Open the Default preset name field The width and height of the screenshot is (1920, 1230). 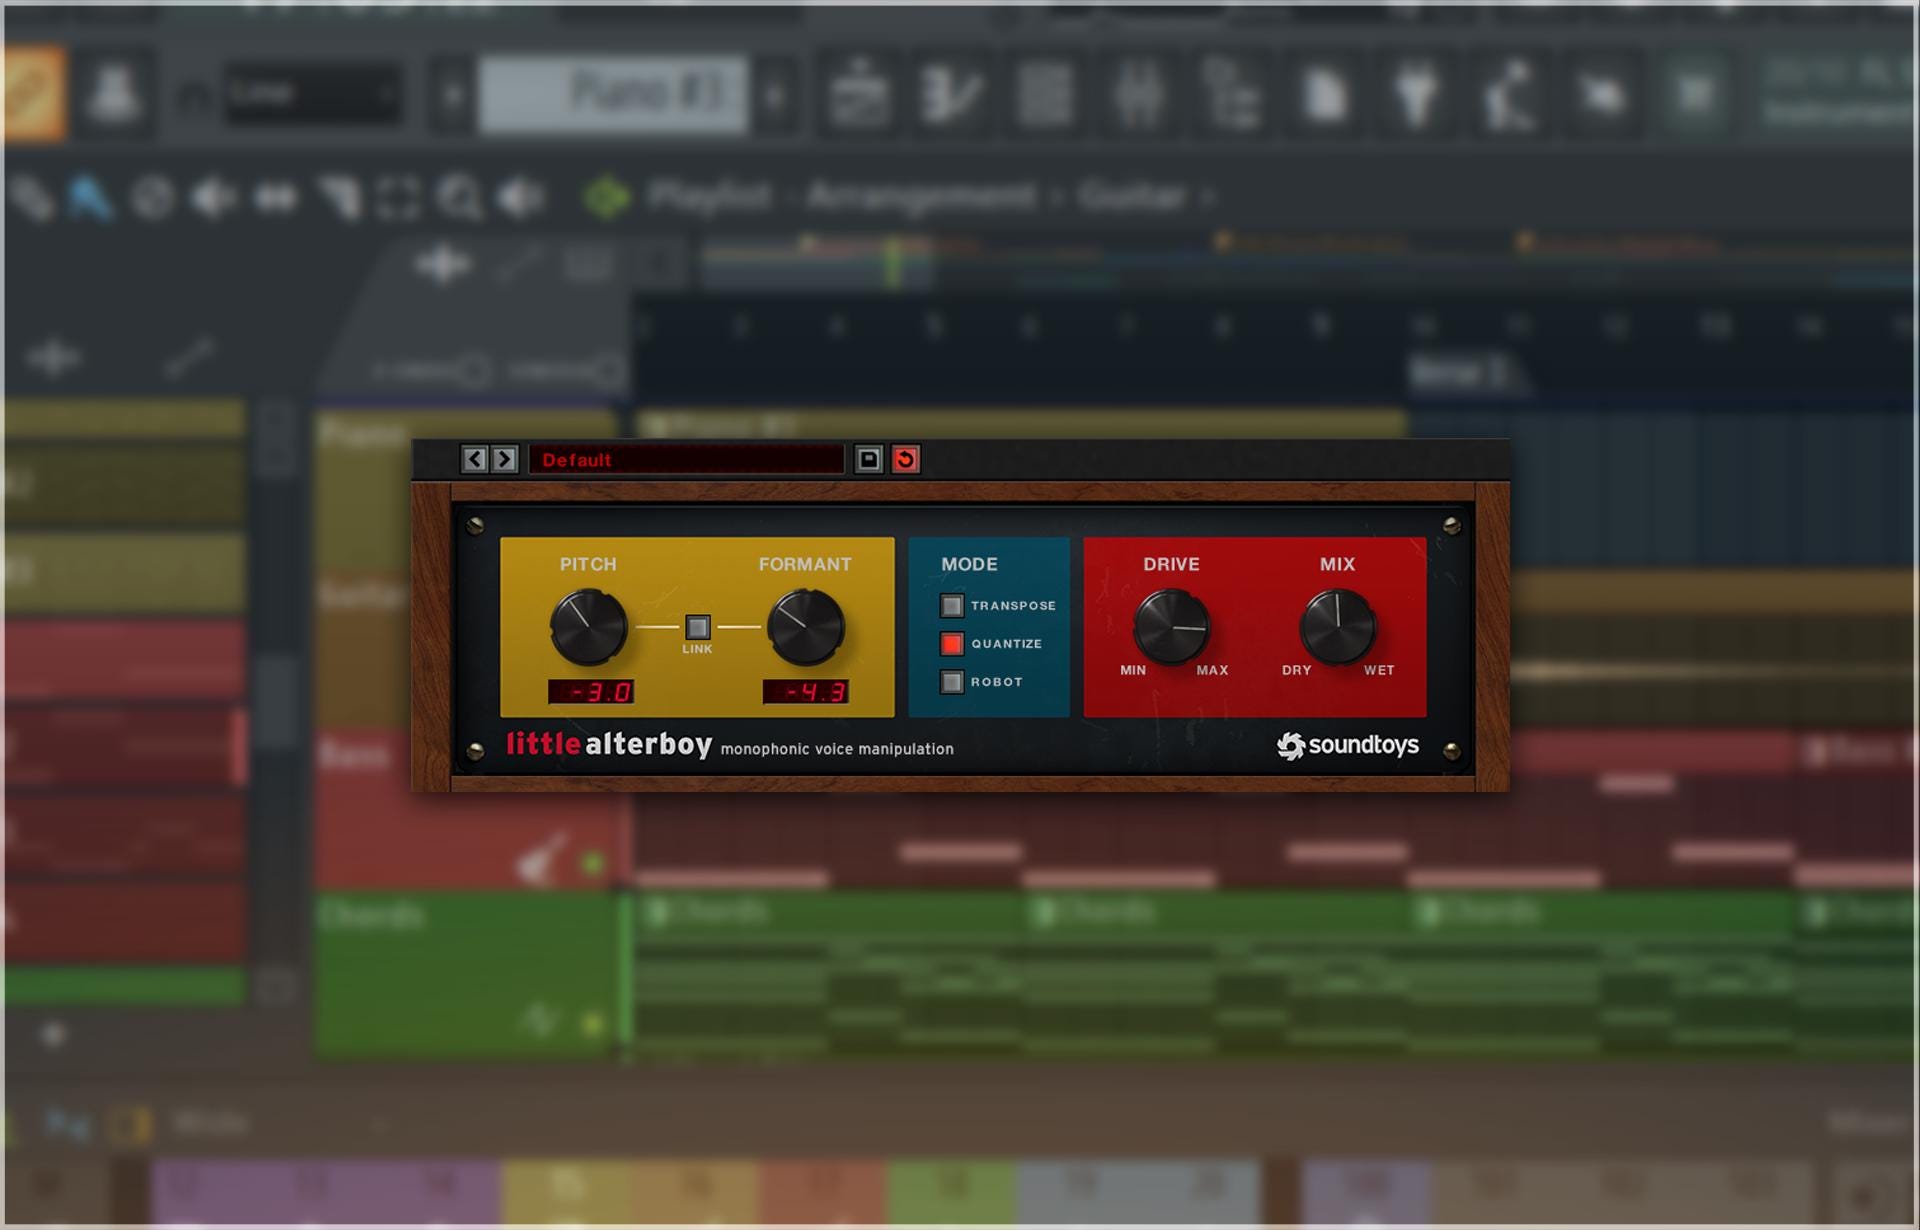686,459
